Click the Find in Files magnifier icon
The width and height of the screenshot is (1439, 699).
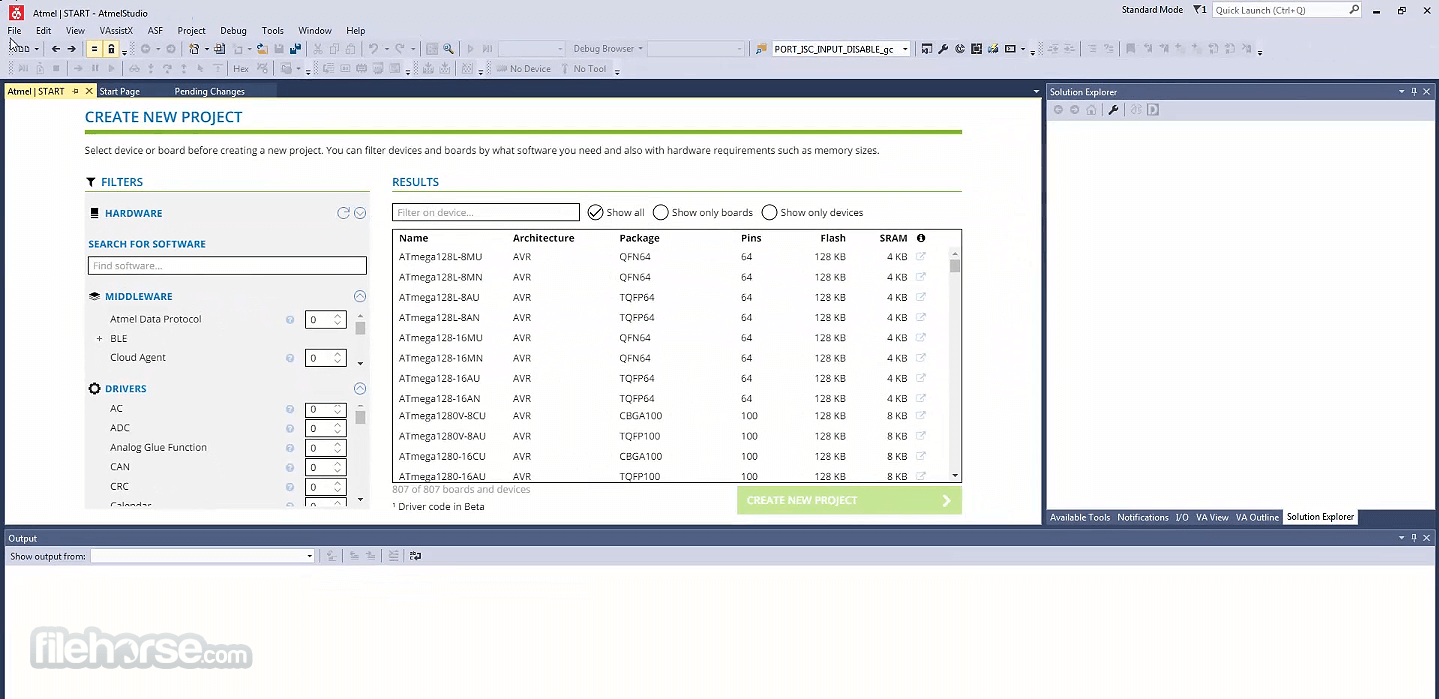coord(448,49)
